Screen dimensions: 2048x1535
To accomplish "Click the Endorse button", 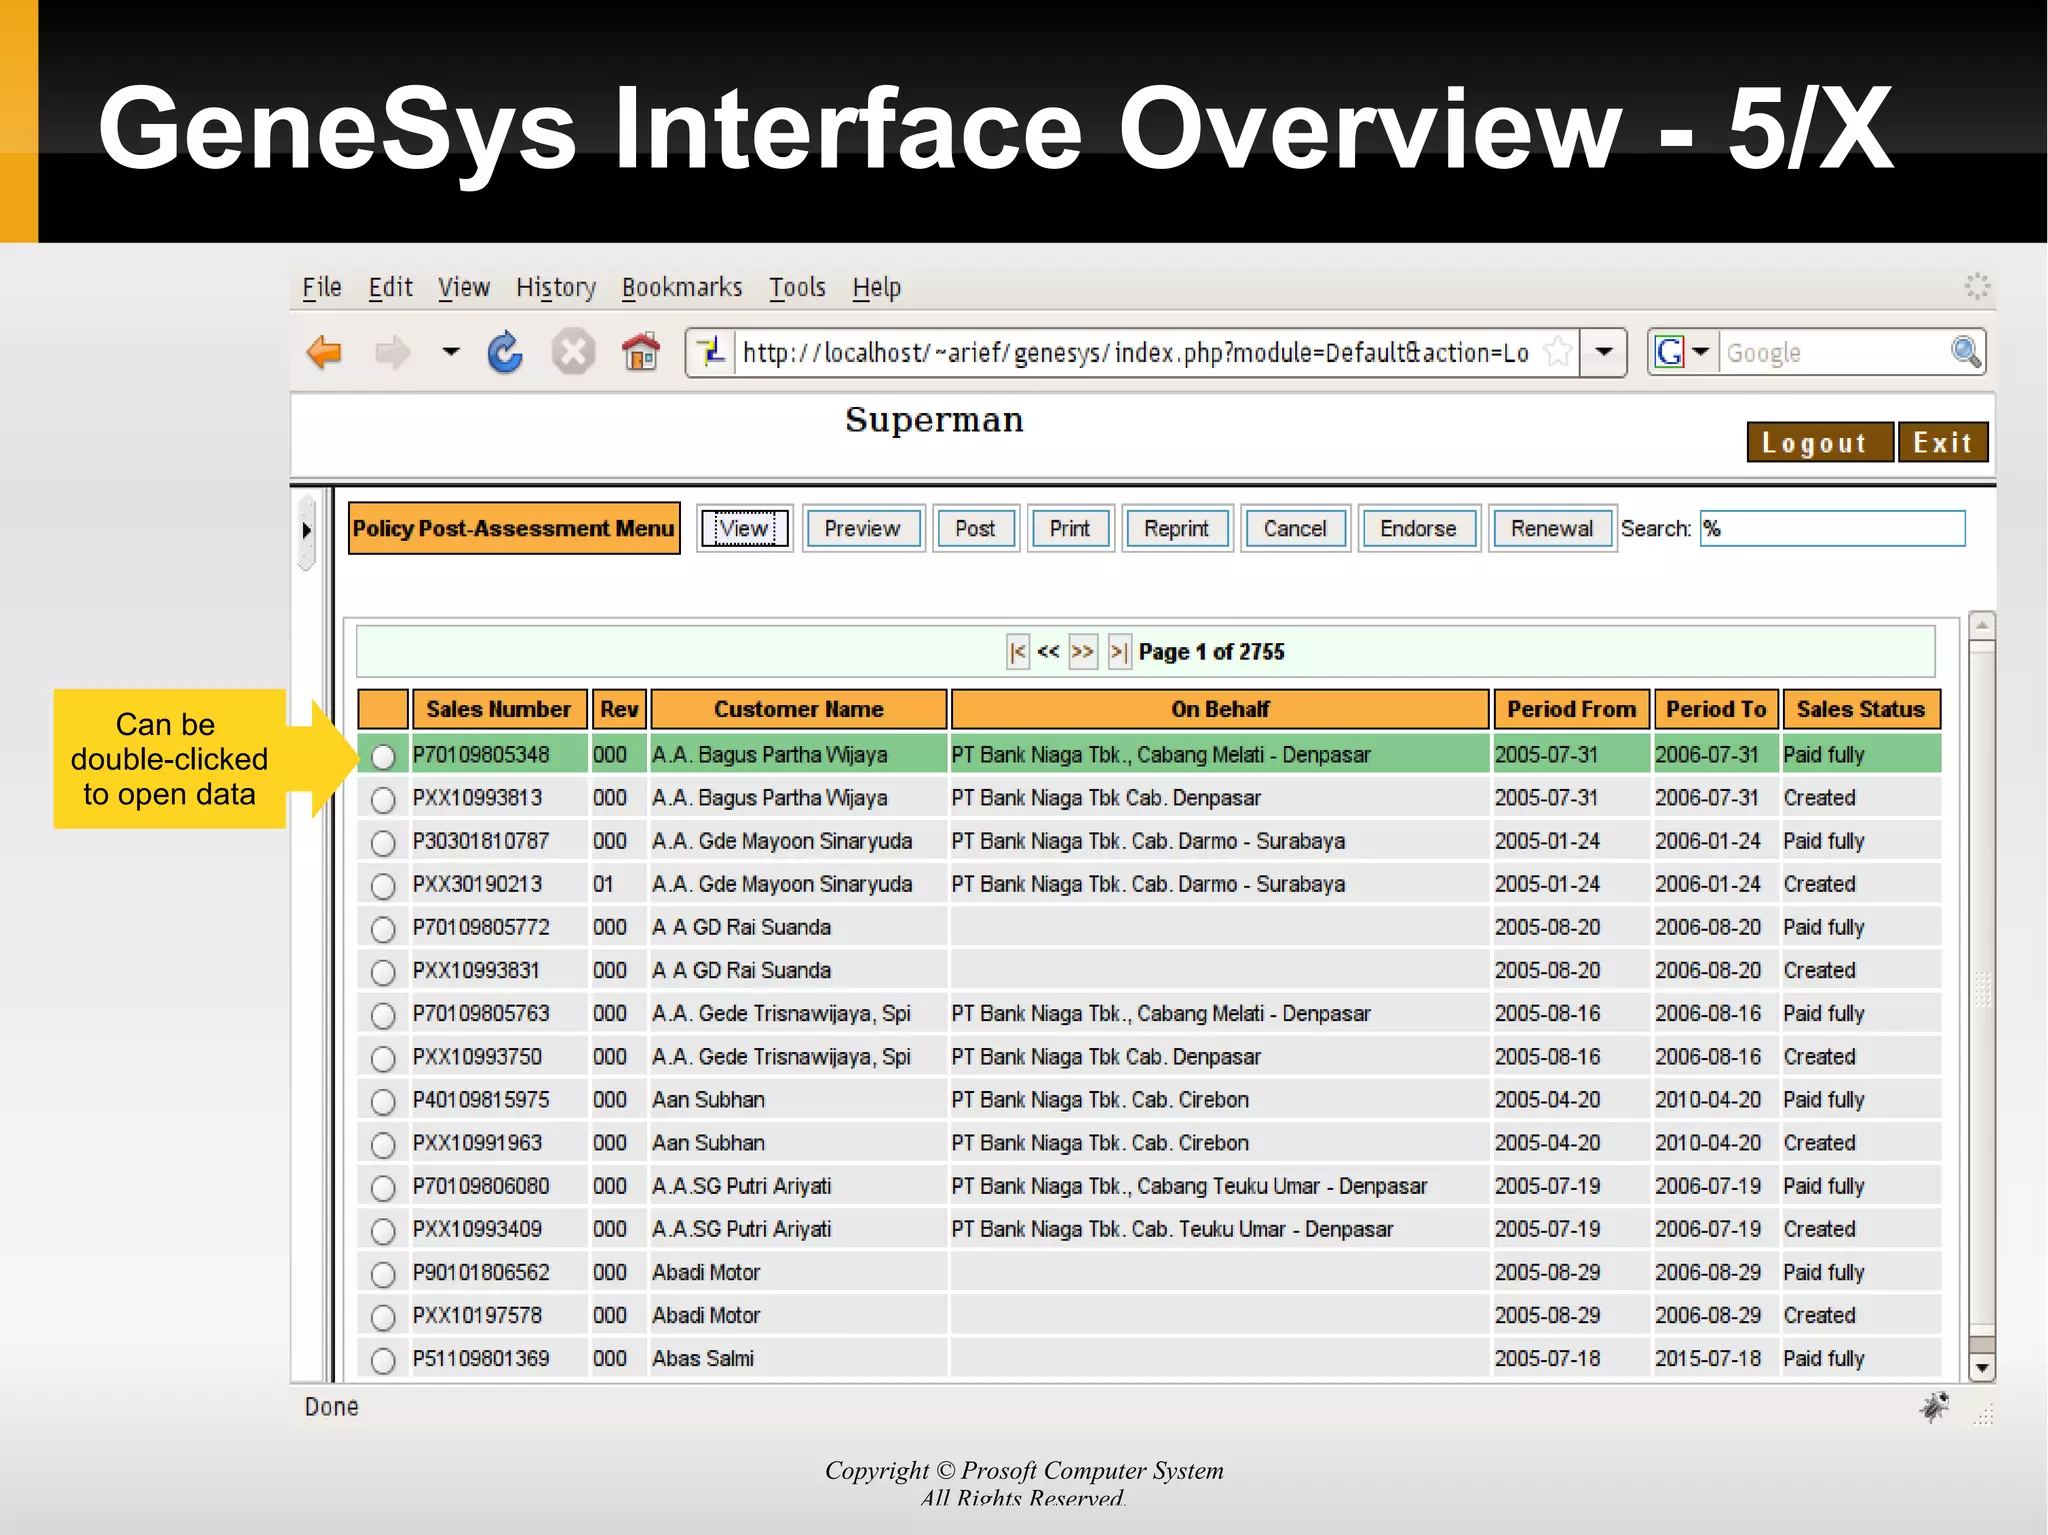I will (x=1418, y=529).
